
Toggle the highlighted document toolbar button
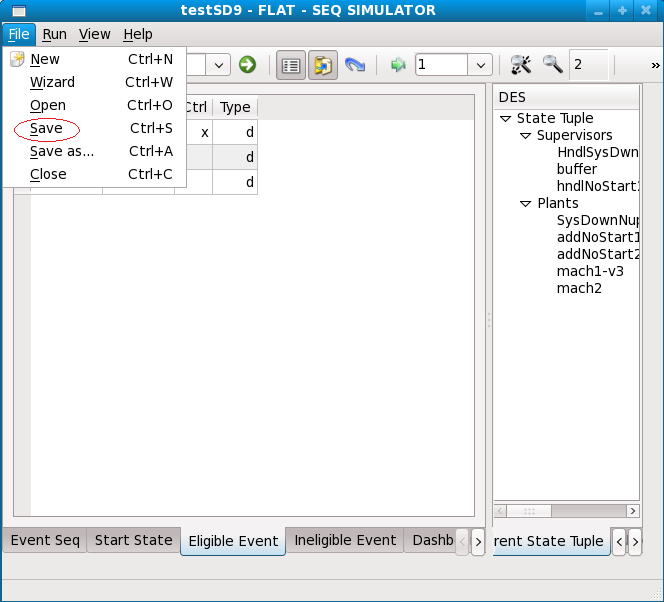point(323,65)
